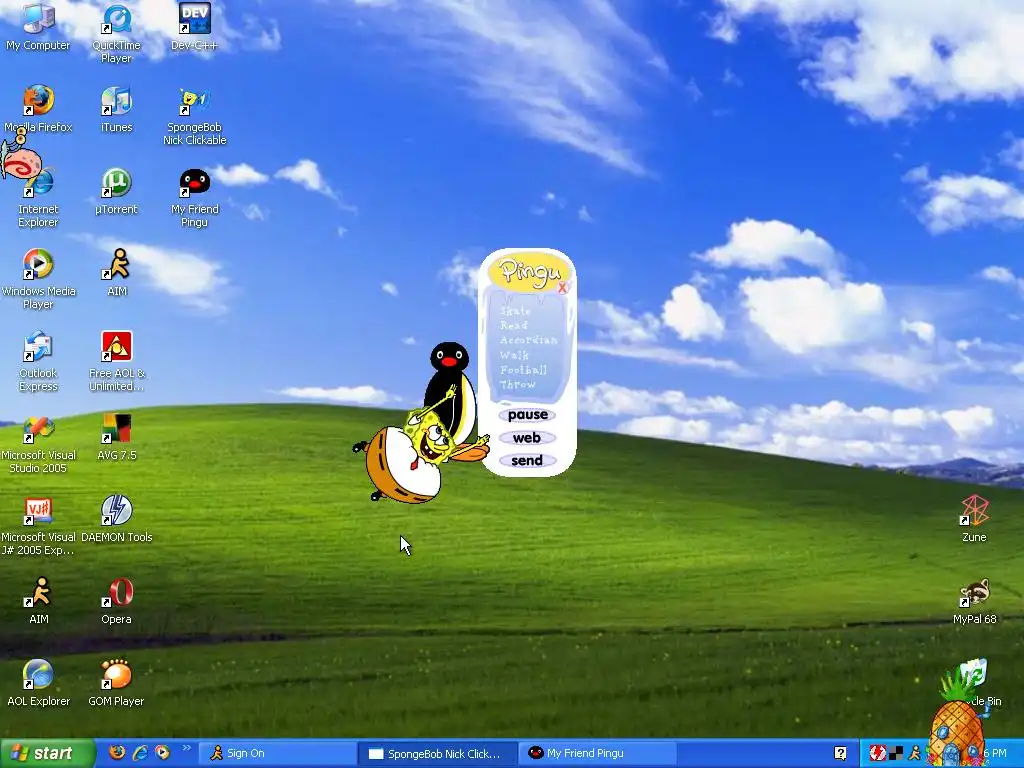This screenshot has height=768, width=1024.
Task: Click the web button in Pingu panel
Action: 527,438
